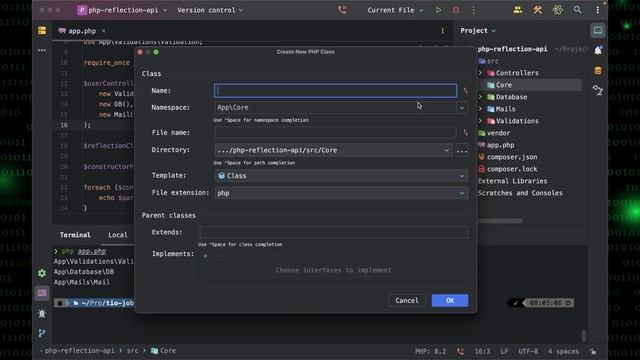The height and width of the screenshot is (360, 640).
Task: Open the more run actions menu
Action: (473, 10)
